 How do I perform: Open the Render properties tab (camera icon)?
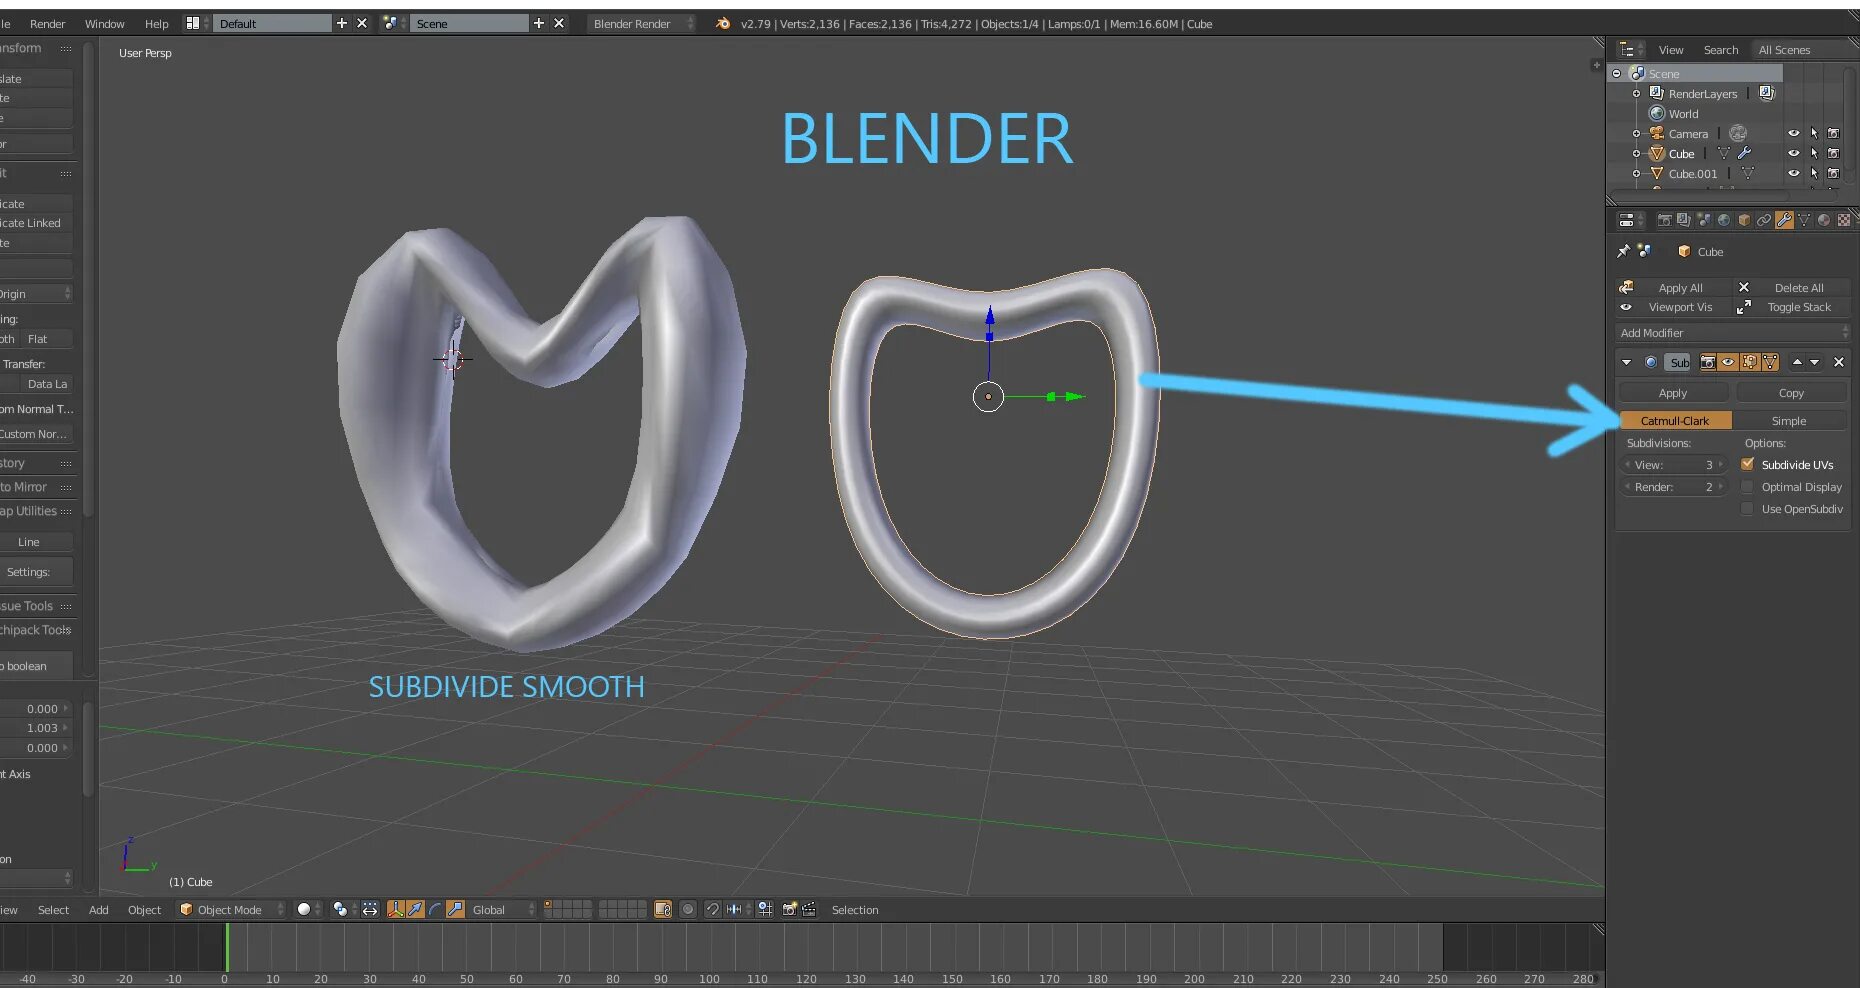tap(1664, 220)
